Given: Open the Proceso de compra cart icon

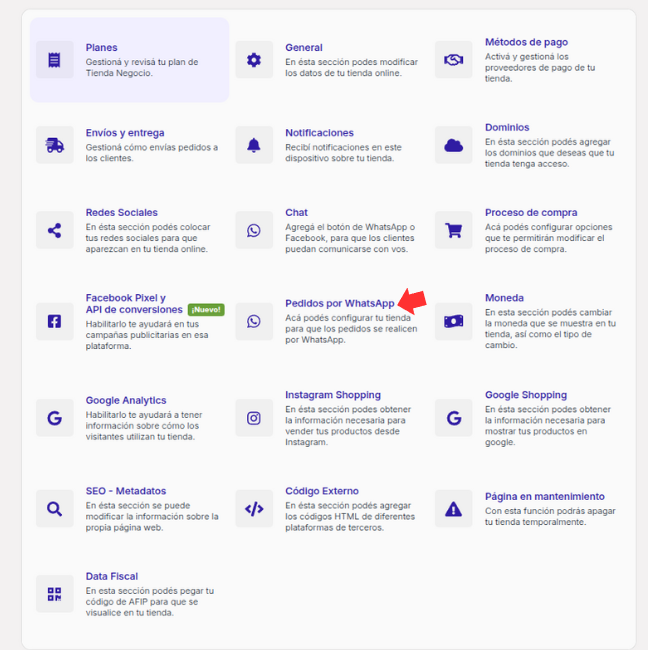Looking at the screenshot, I should point(454,230).
